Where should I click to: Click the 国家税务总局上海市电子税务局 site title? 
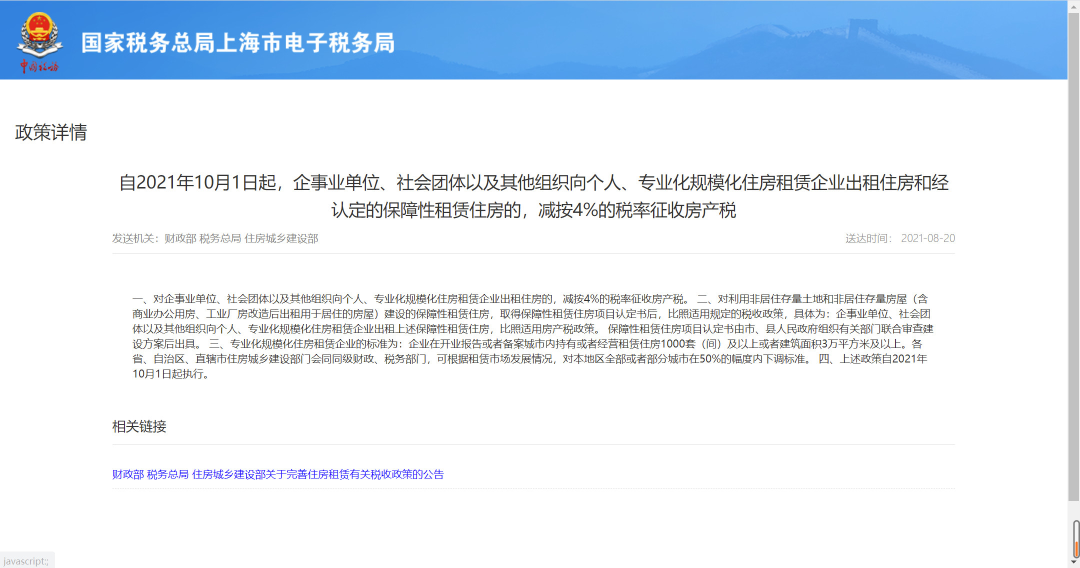[237, 43]
